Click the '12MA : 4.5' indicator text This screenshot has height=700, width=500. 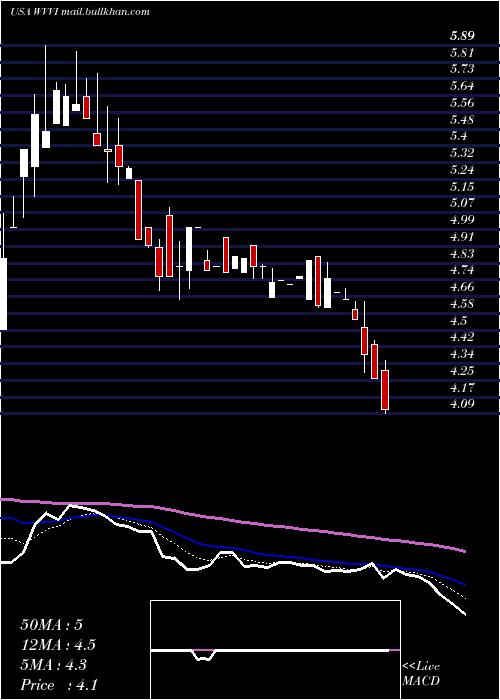coord(58,645)
